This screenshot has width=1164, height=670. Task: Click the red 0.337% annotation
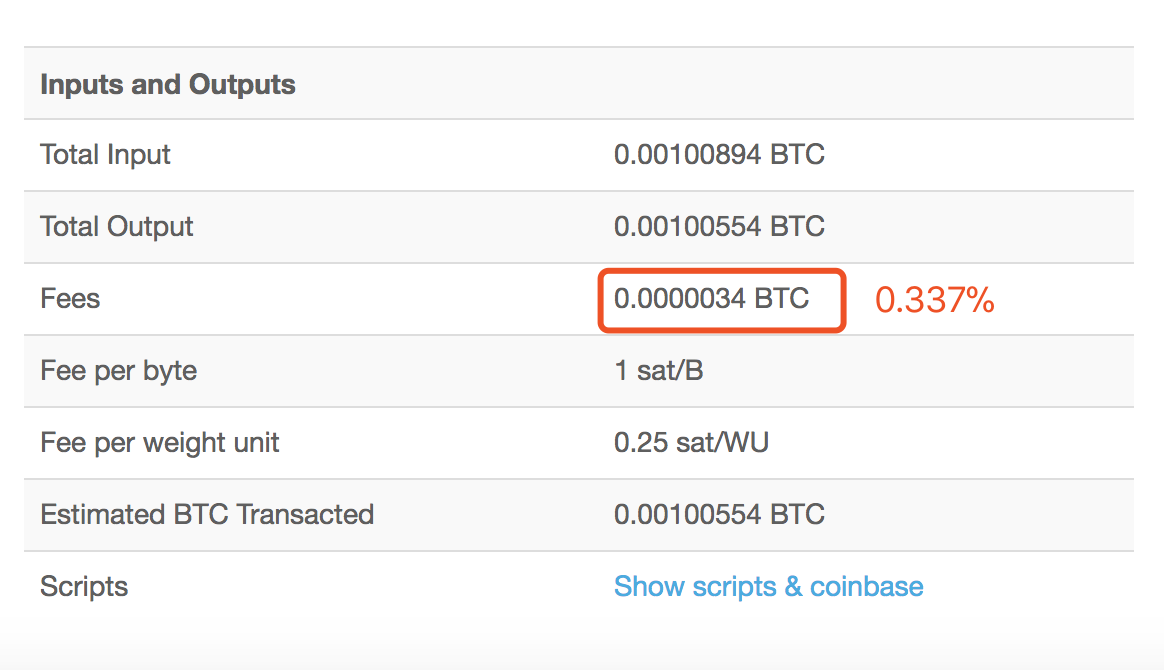(935, 300)
